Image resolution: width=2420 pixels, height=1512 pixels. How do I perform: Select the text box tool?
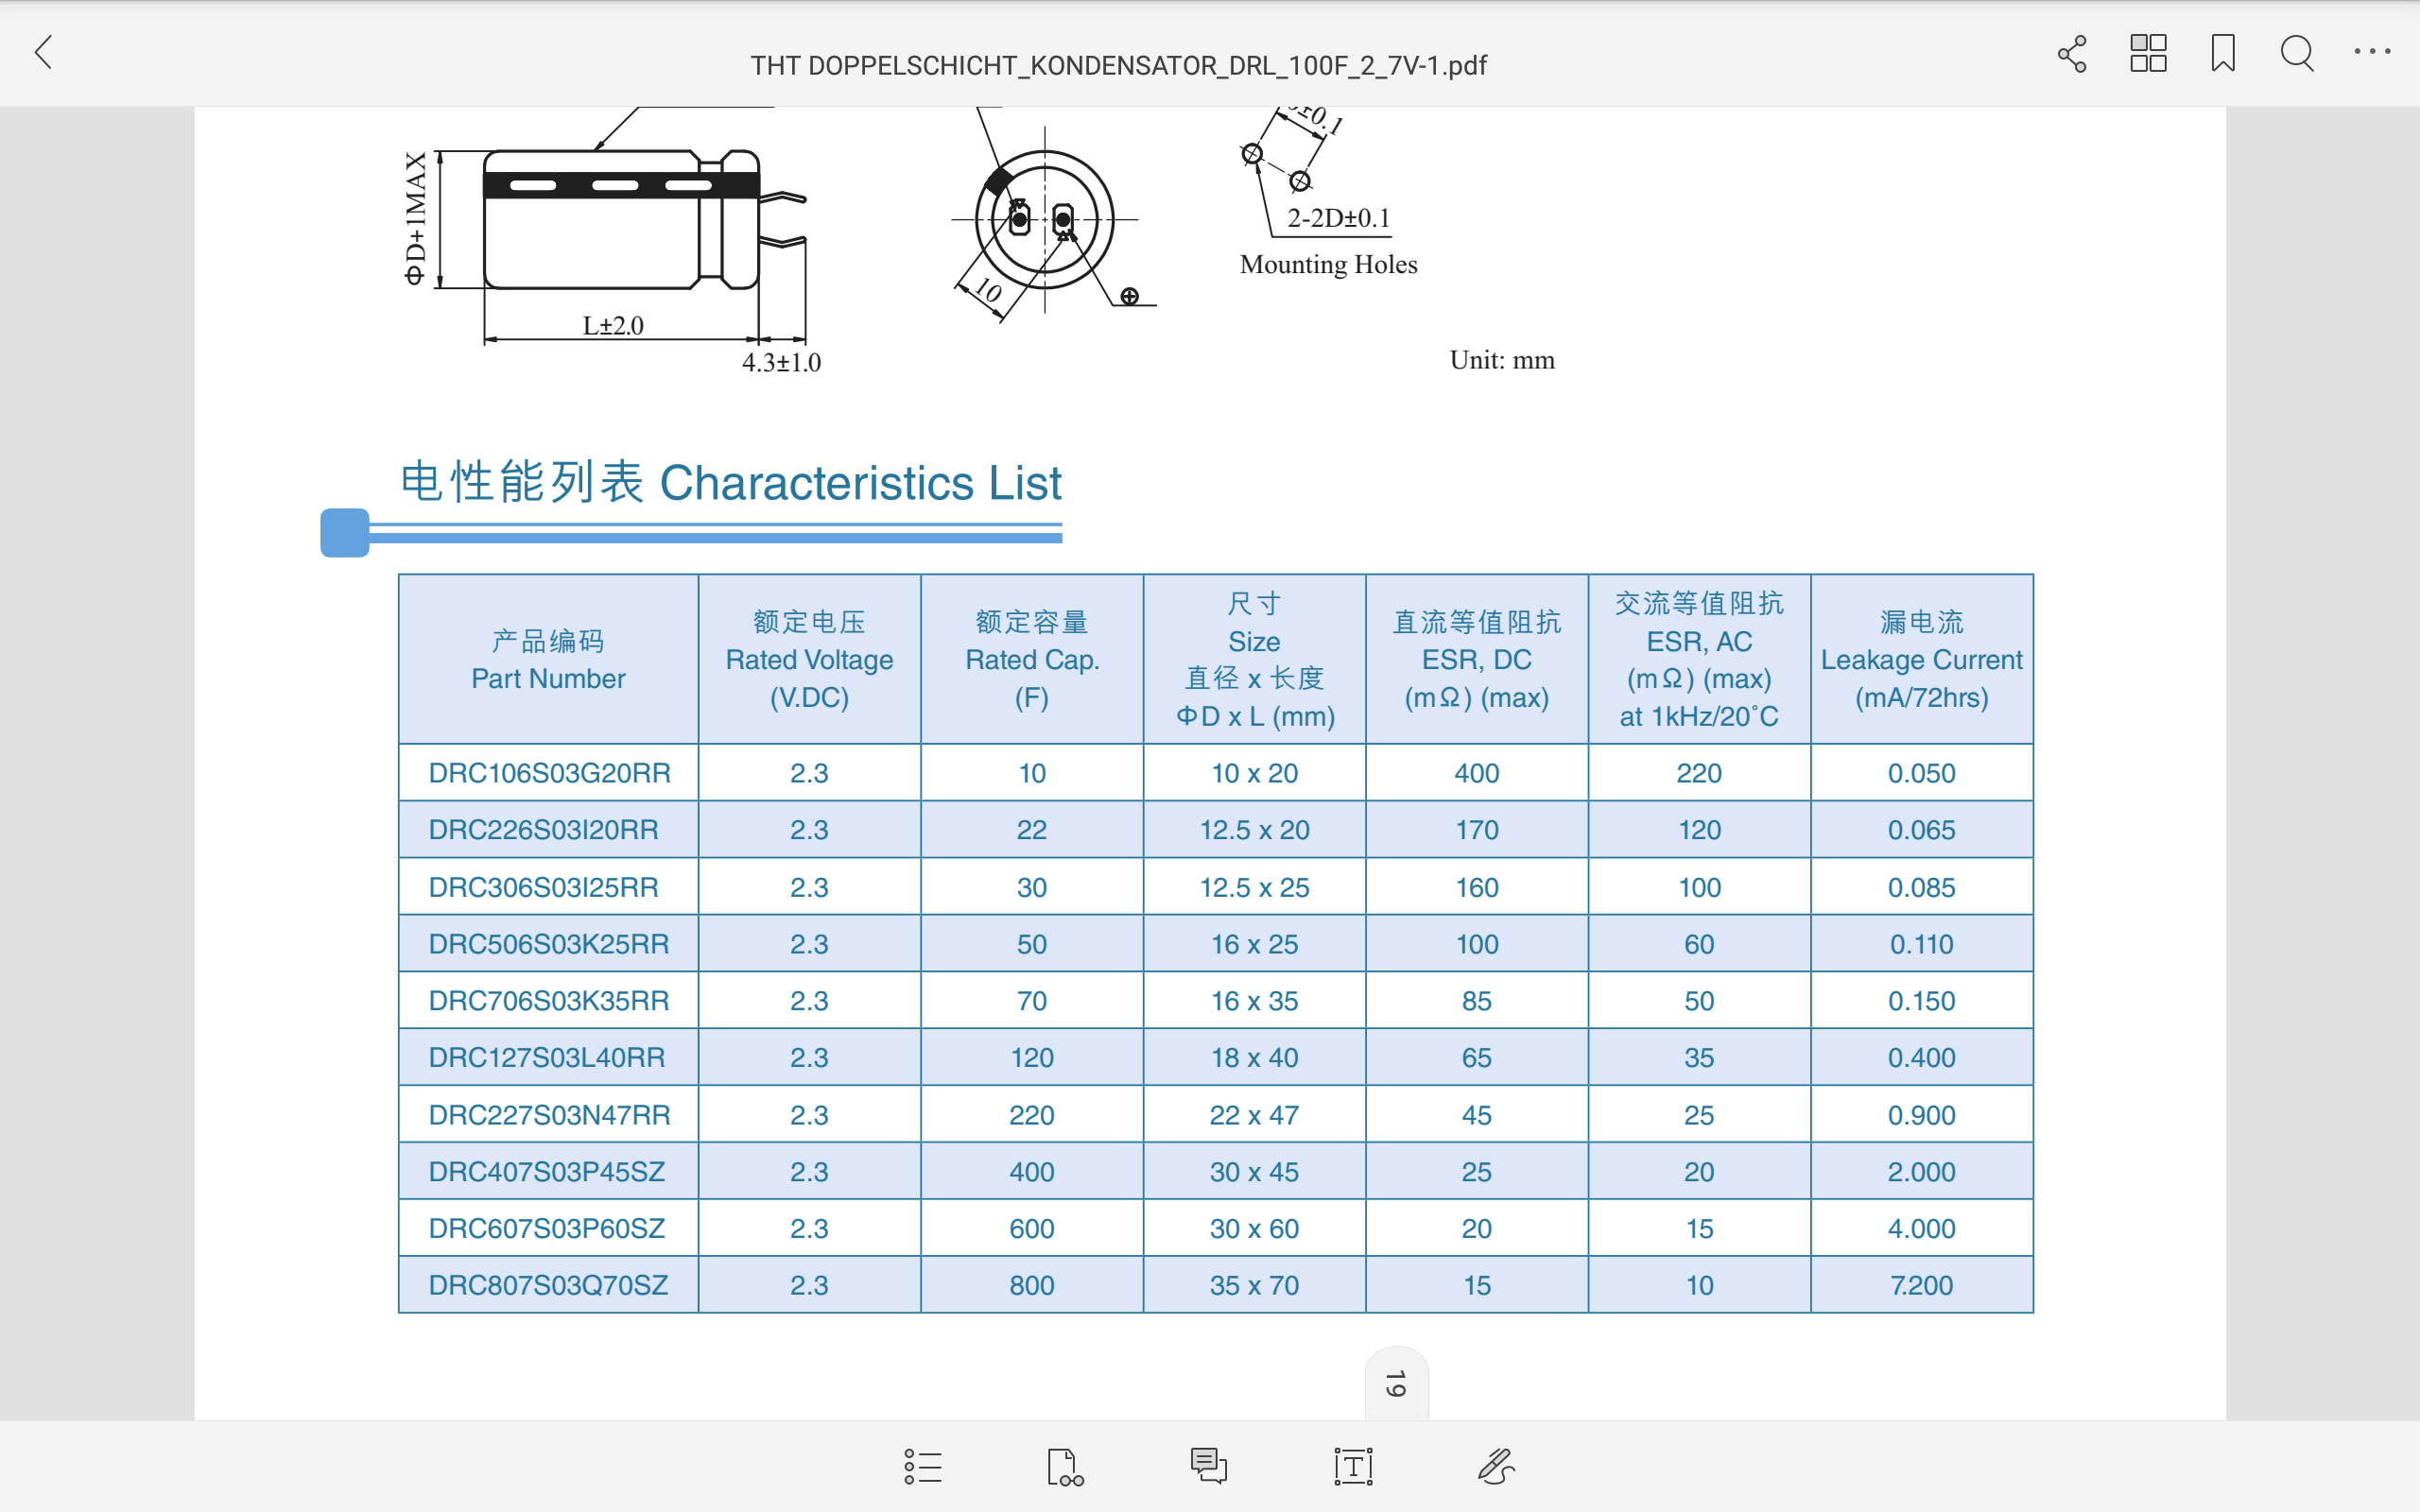pos(1353,1466)
